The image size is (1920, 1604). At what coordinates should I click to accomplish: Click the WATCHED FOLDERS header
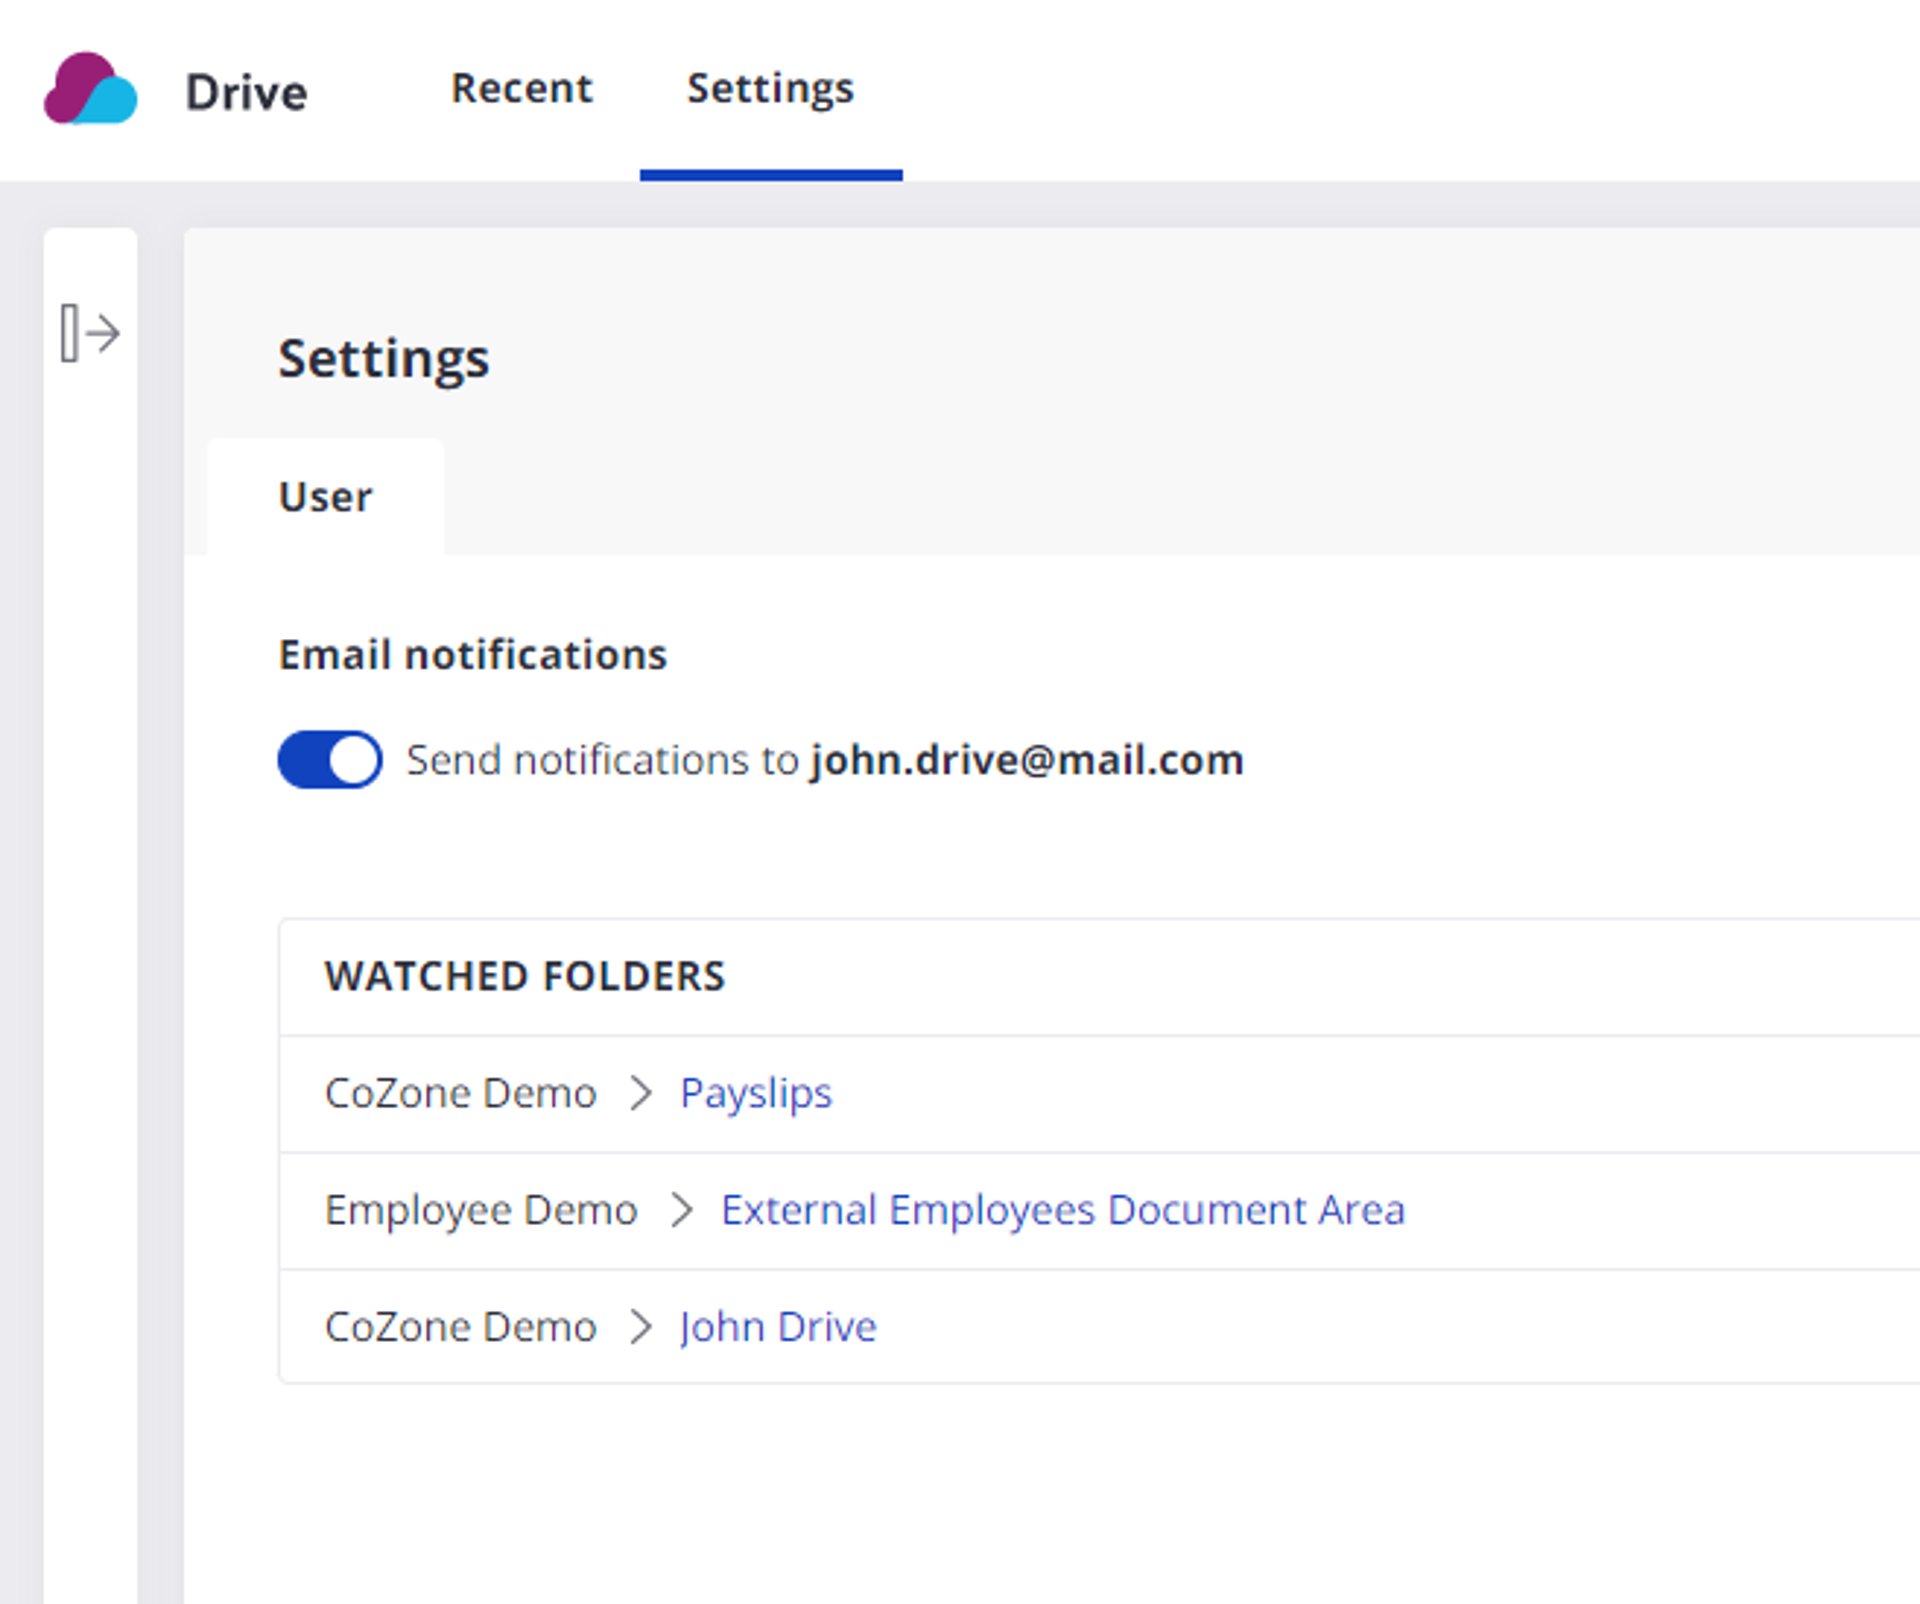525,977
